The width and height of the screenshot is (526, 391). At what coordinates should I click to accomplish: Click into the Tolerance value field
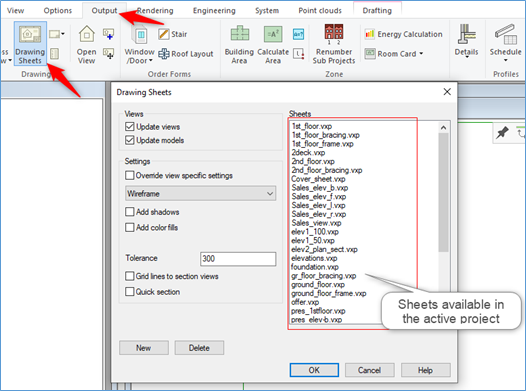pyautogui.click(x=238, y=259)
